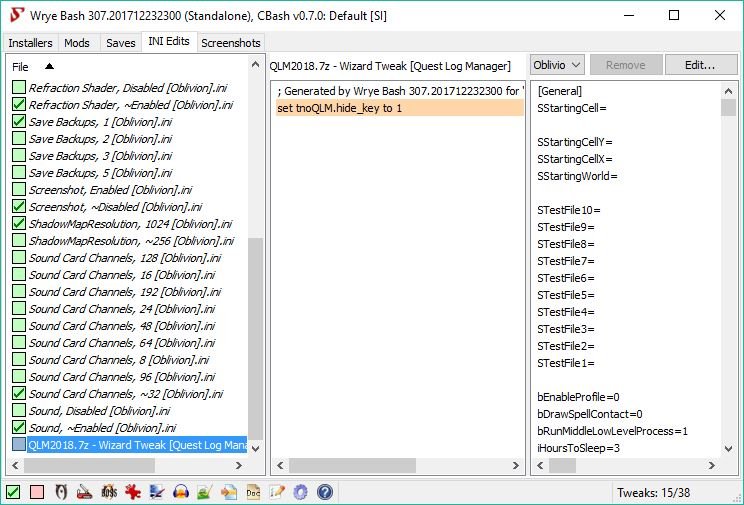This screenshot has width=744, height=505.
Task: Check Refraction Shader, Disabled tweak checkbox
Action: tap(19, 87)
